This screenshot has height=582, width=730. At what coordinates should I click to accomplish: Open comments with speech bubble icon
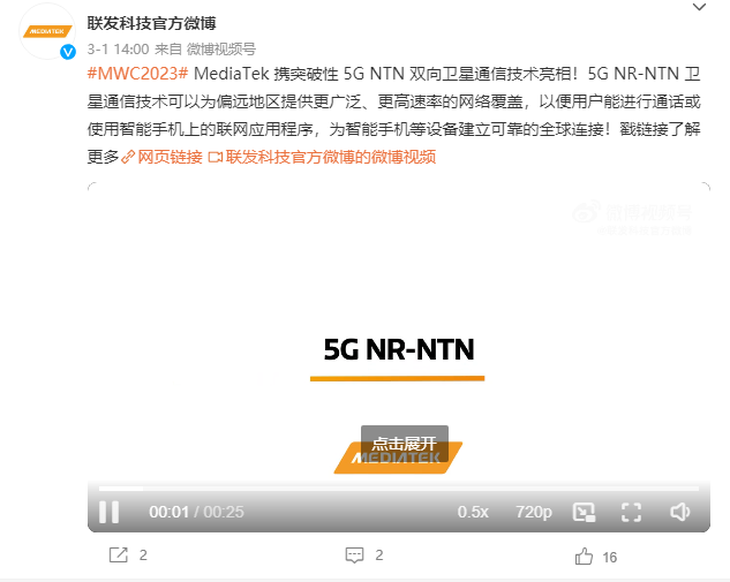354,555
